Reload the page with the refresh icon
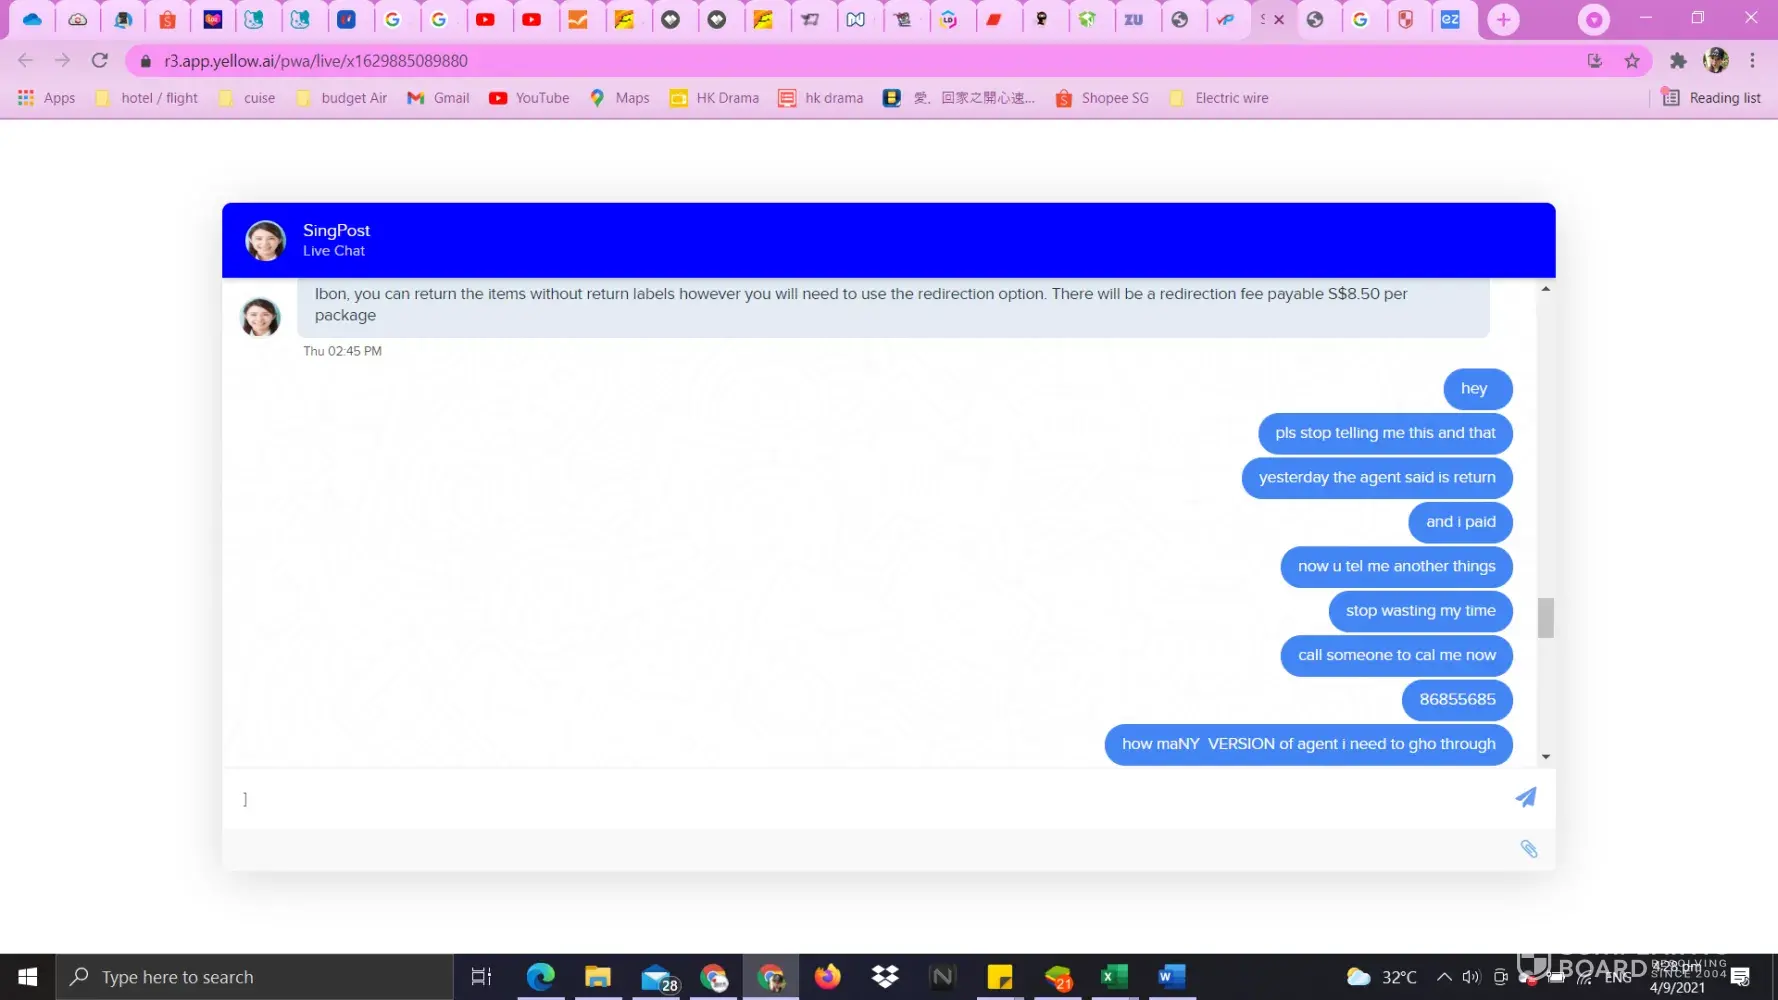 click(x=100, y=61)
